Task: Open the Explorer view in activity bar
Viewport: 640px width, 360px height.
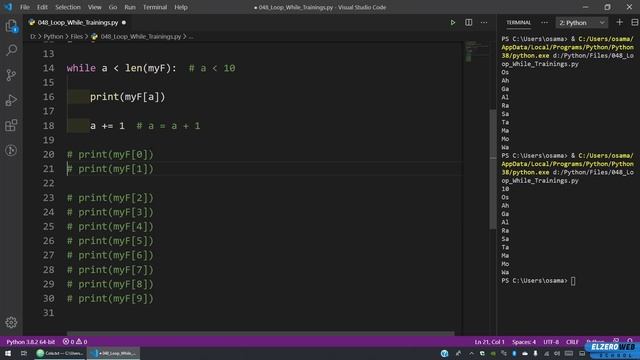Action: click(x=11, y=26)
